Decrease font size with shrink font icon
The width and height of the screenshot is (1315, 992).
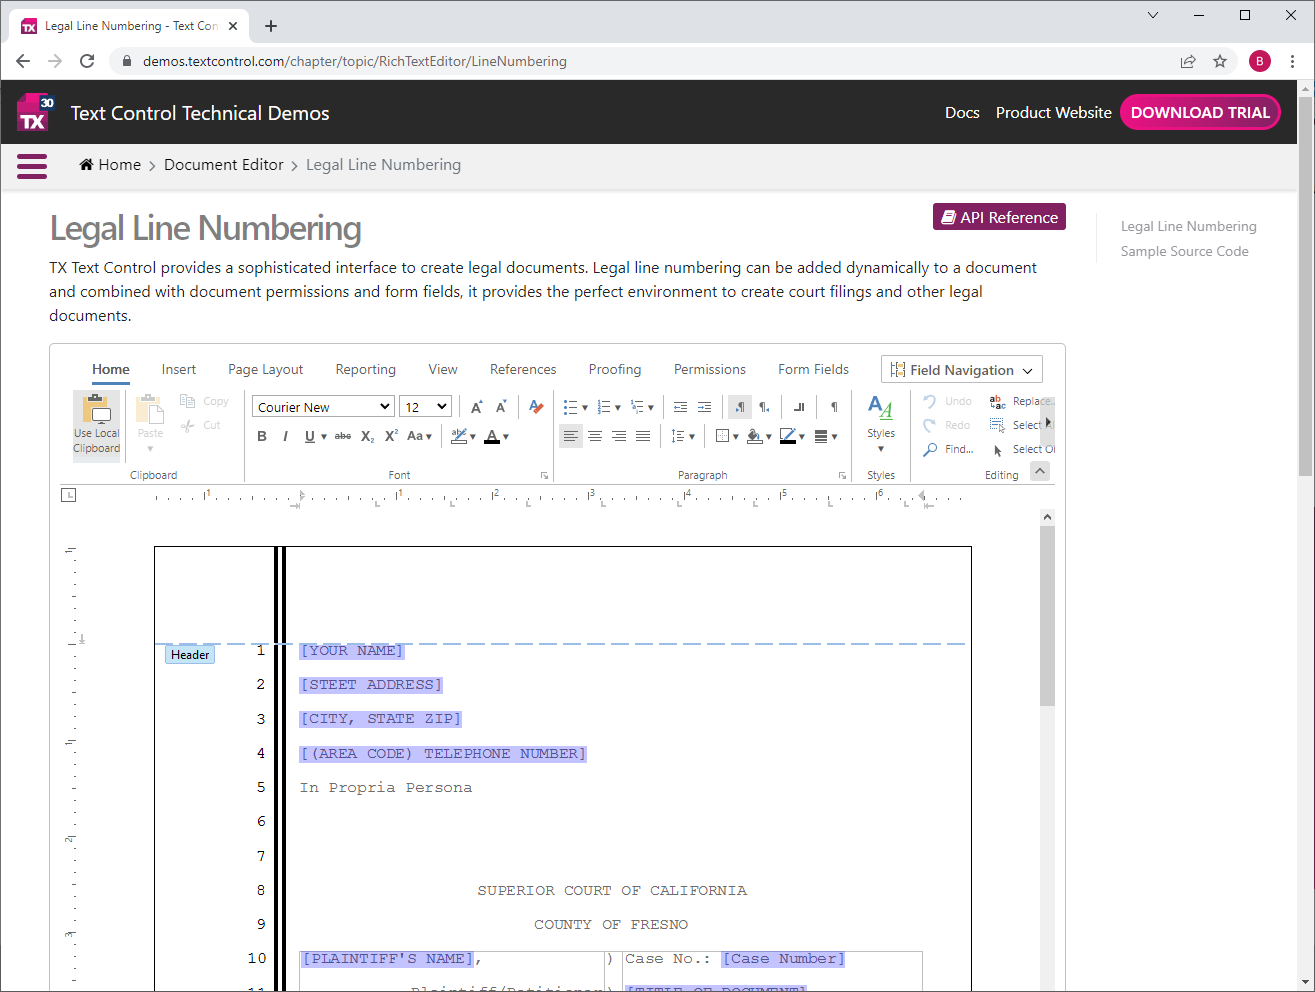click(501, 407)
